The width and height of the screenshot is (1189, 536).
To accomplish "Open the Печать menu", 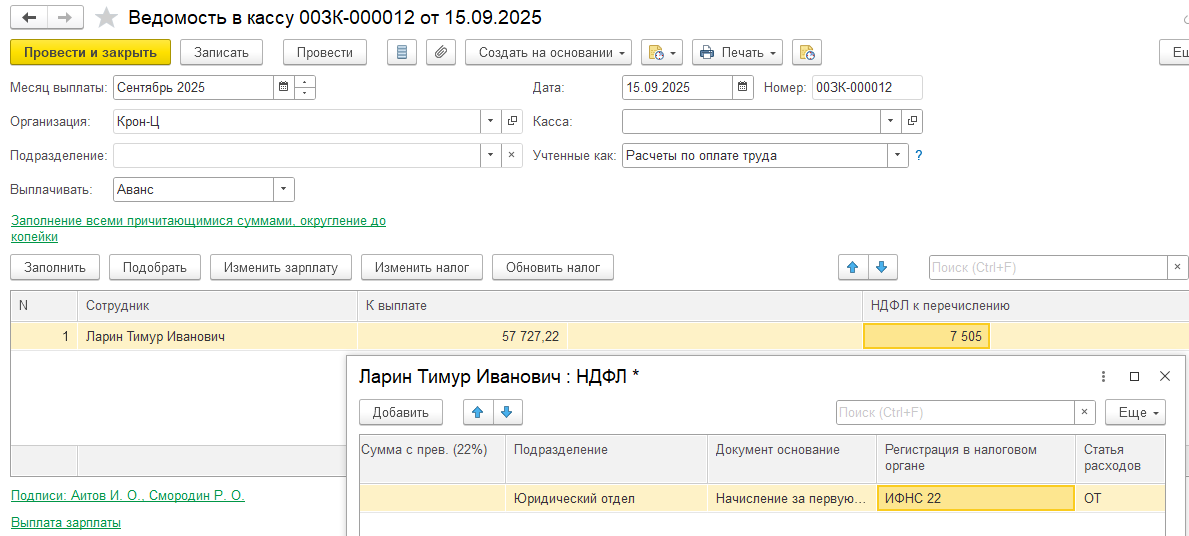I will [x=738, y=52].
